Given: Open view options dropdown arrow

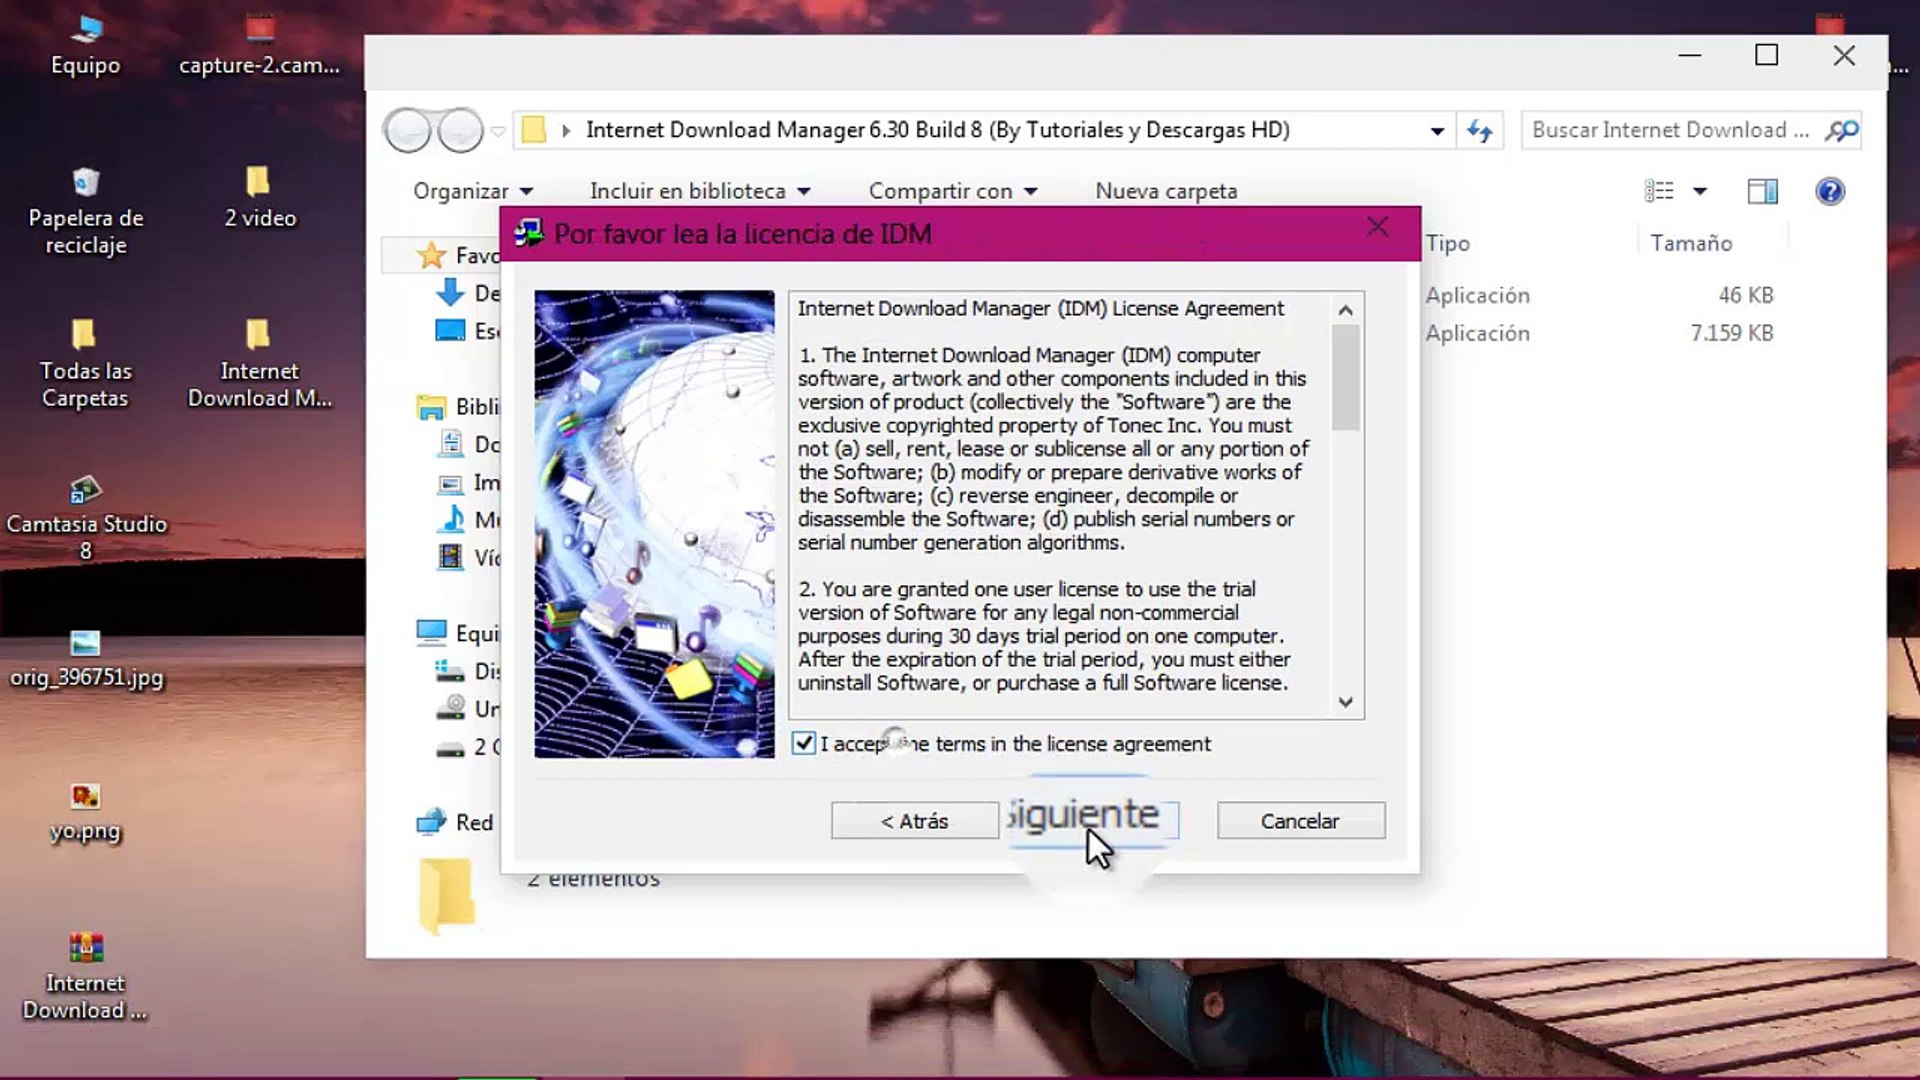Looking at the screenshot, I should [1700, 191].
